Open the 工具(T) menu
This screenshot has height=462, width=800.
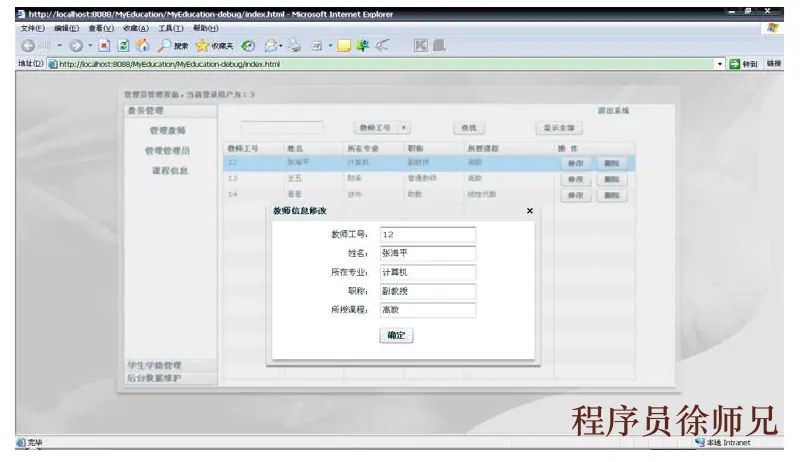(171, 29)
